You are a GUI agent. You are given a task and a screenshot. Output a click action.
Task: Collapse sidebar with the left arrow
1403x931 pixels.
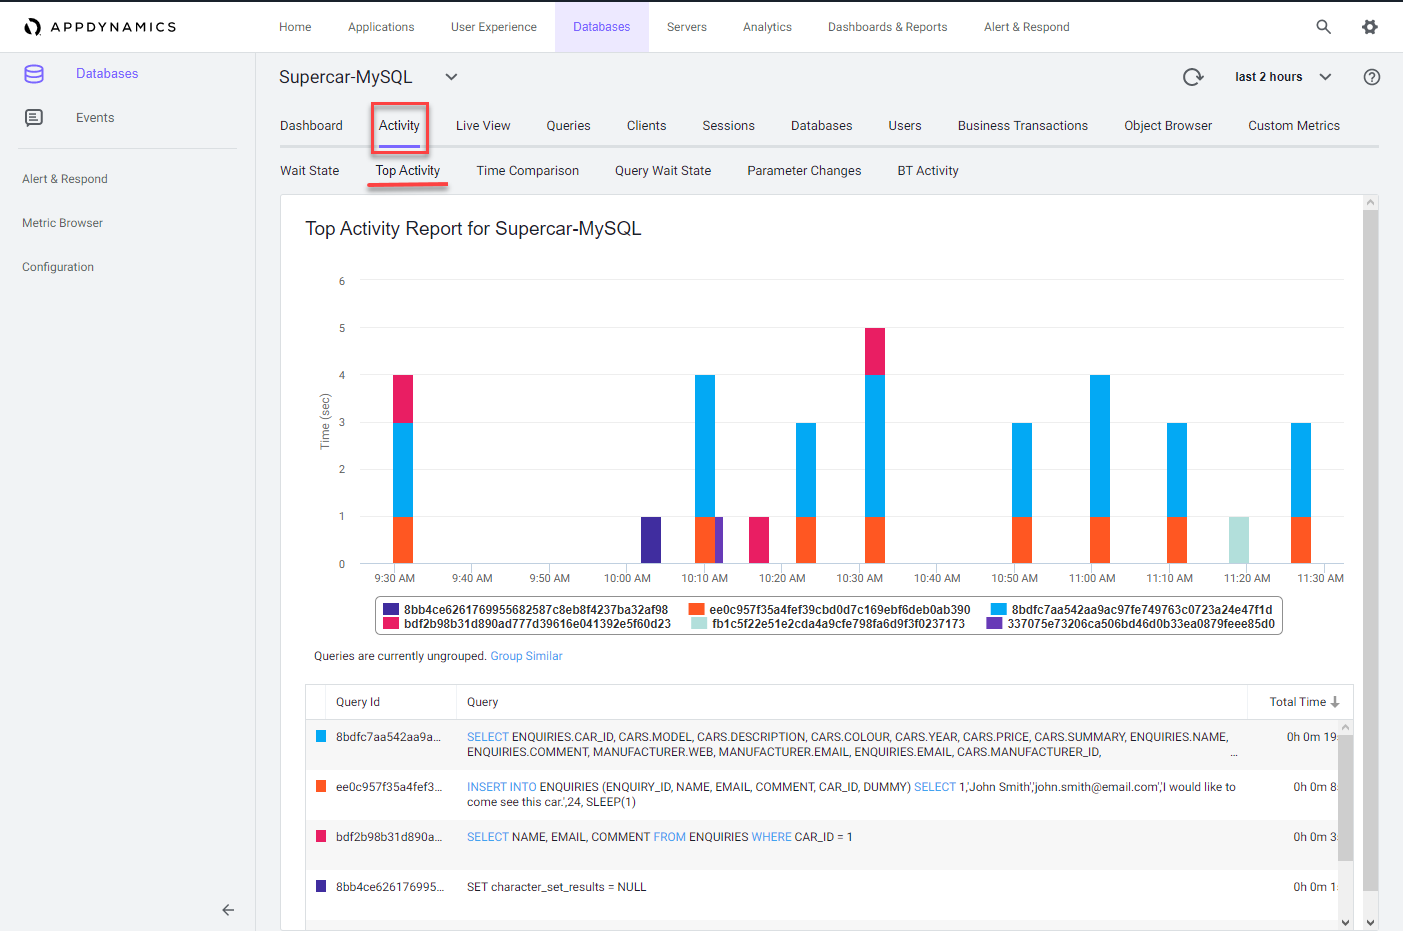click(228, 910)
